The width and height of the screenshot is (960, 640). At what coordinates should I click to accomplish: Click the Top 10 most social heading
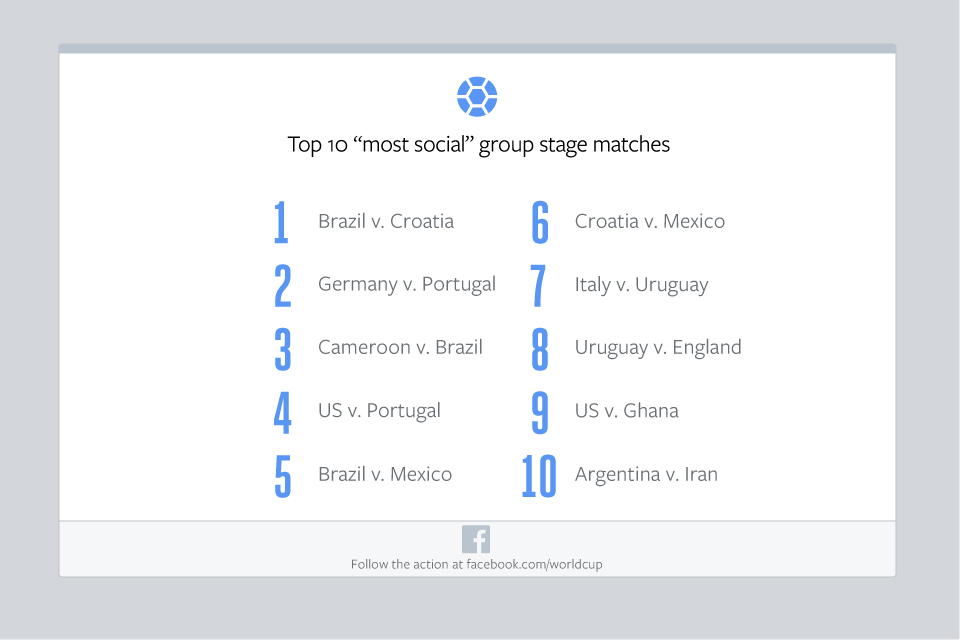click(478, 144)
